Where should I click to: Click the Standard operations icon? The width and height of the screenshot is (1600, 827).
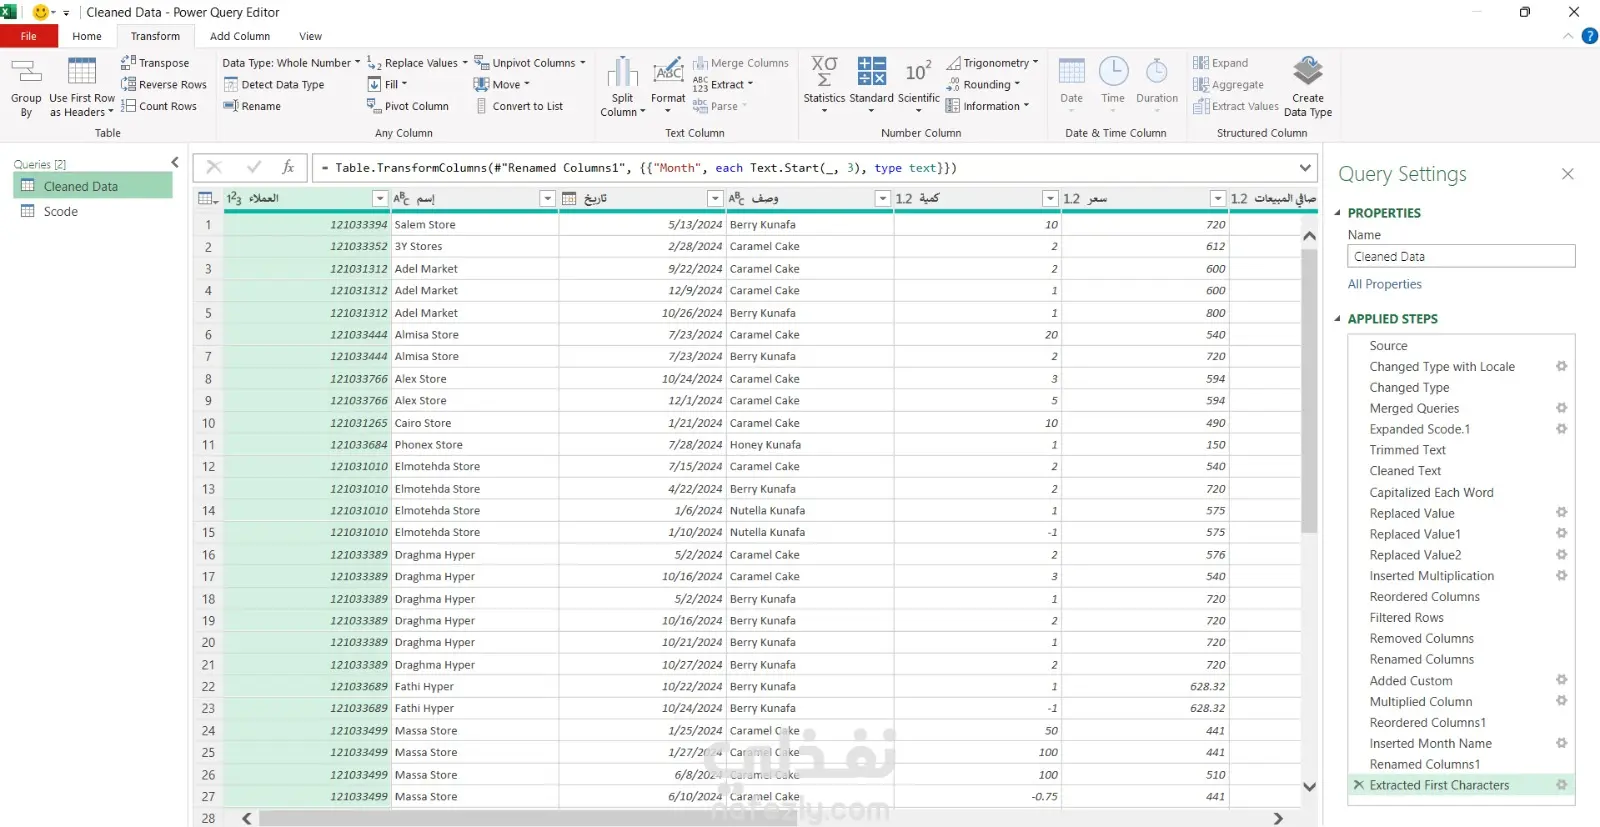(x=871, y=71)
